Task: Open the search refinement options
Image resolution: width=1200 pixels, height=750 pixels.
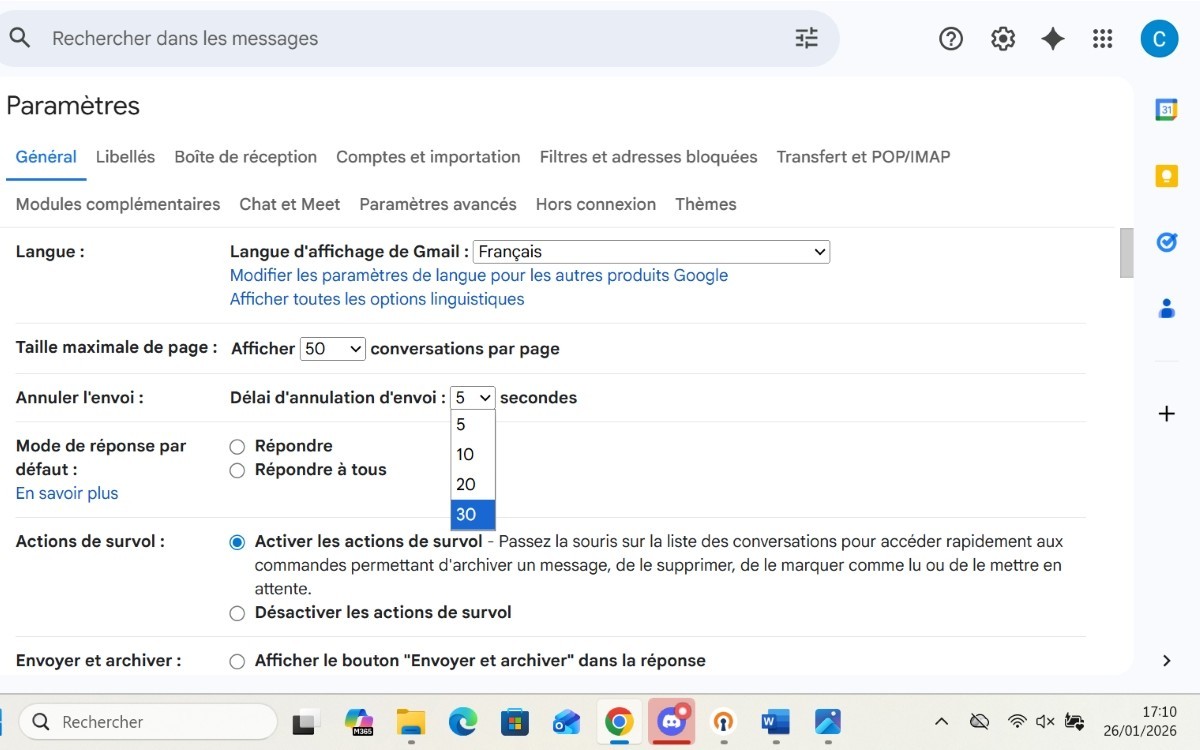Action: coord(806,38)
